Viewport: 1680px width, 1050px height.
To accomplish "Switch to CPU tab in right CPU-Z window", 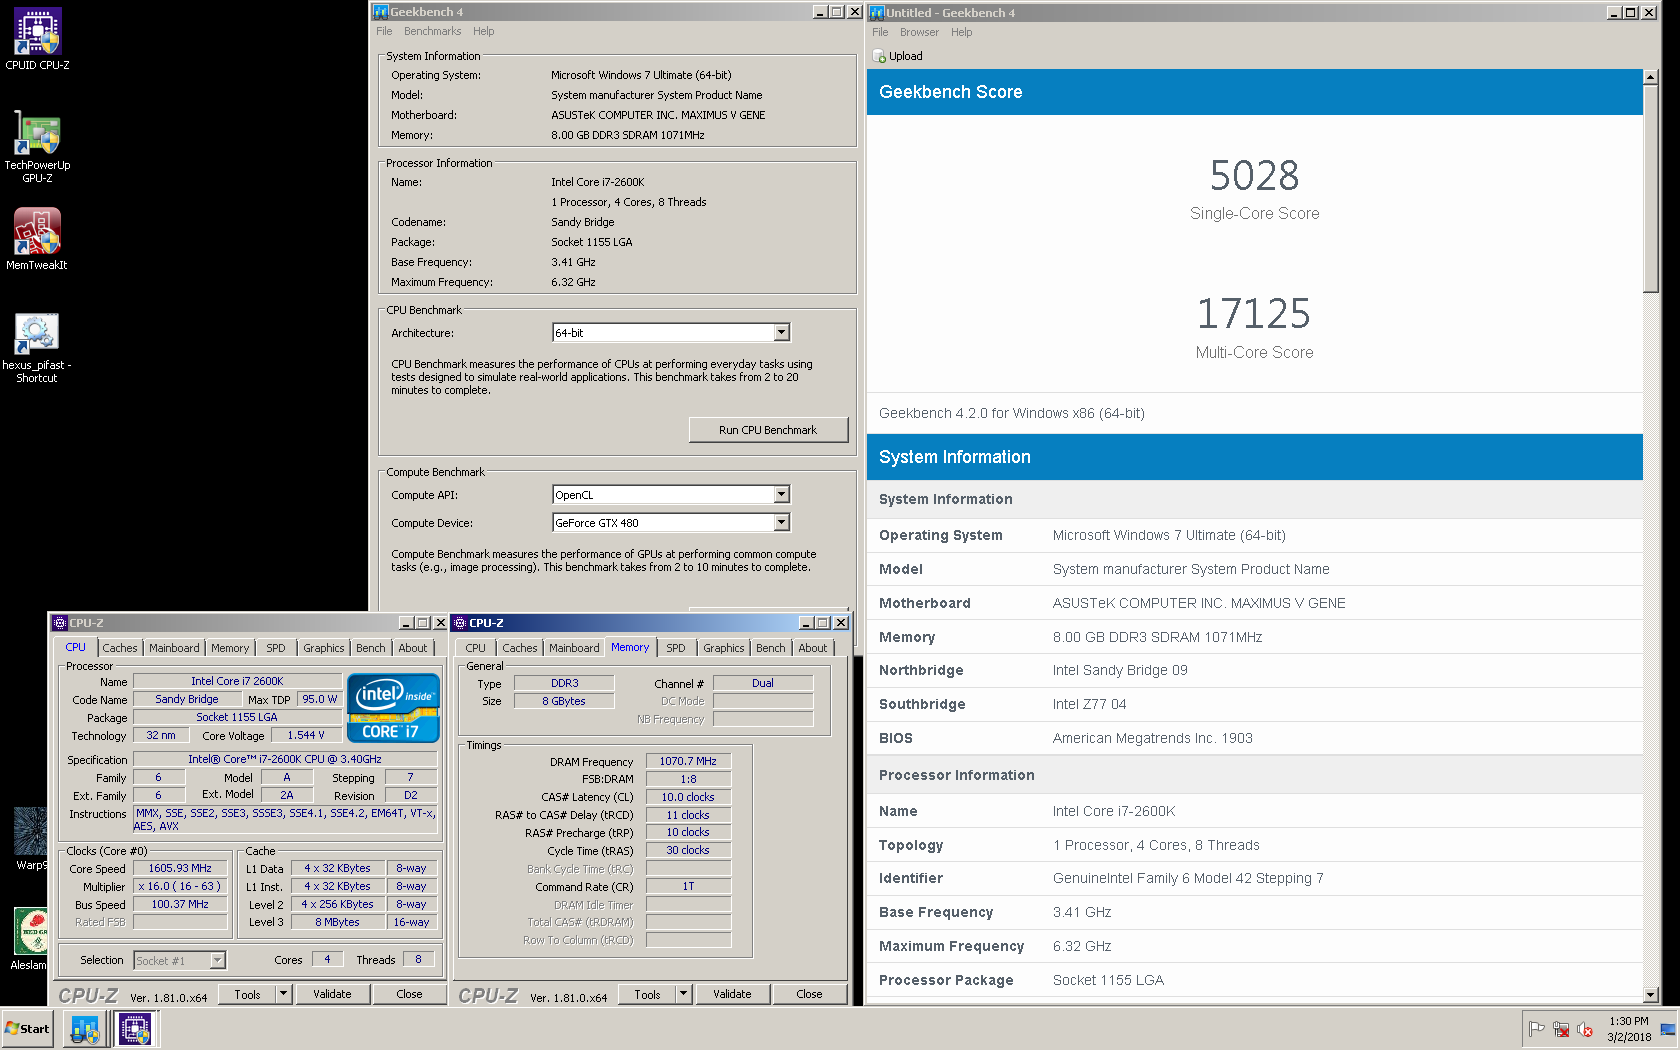I will tap(475, 648).
